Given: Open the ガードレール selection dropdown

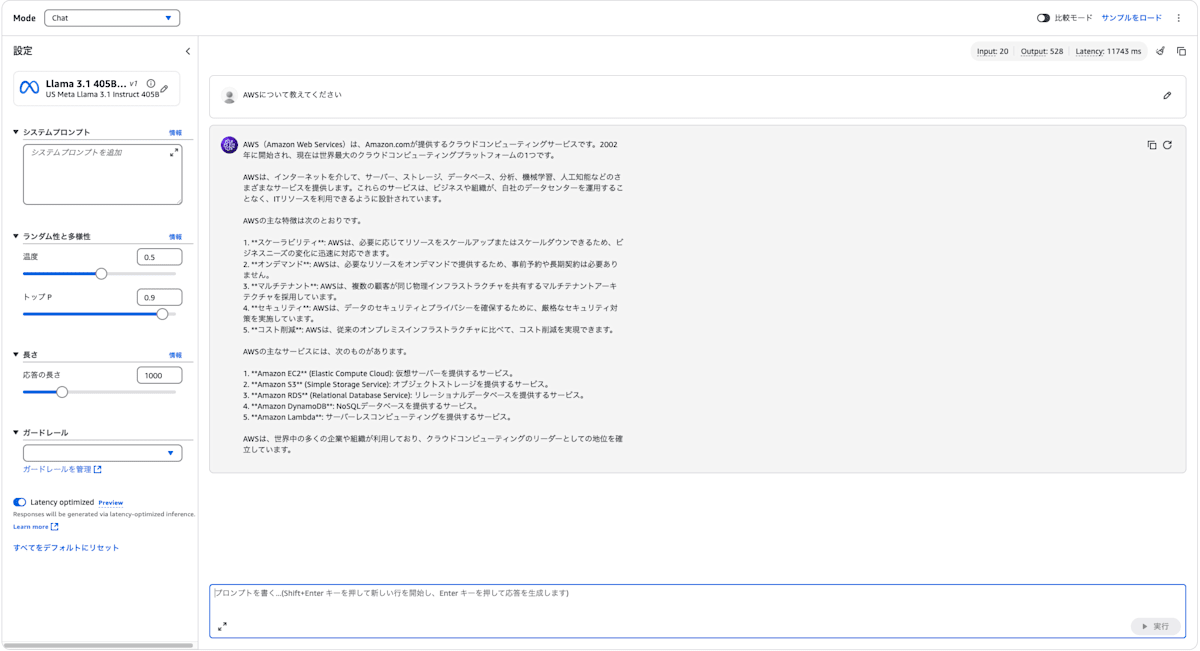Looking at the screenshot, I should click(x=102, y=453).
